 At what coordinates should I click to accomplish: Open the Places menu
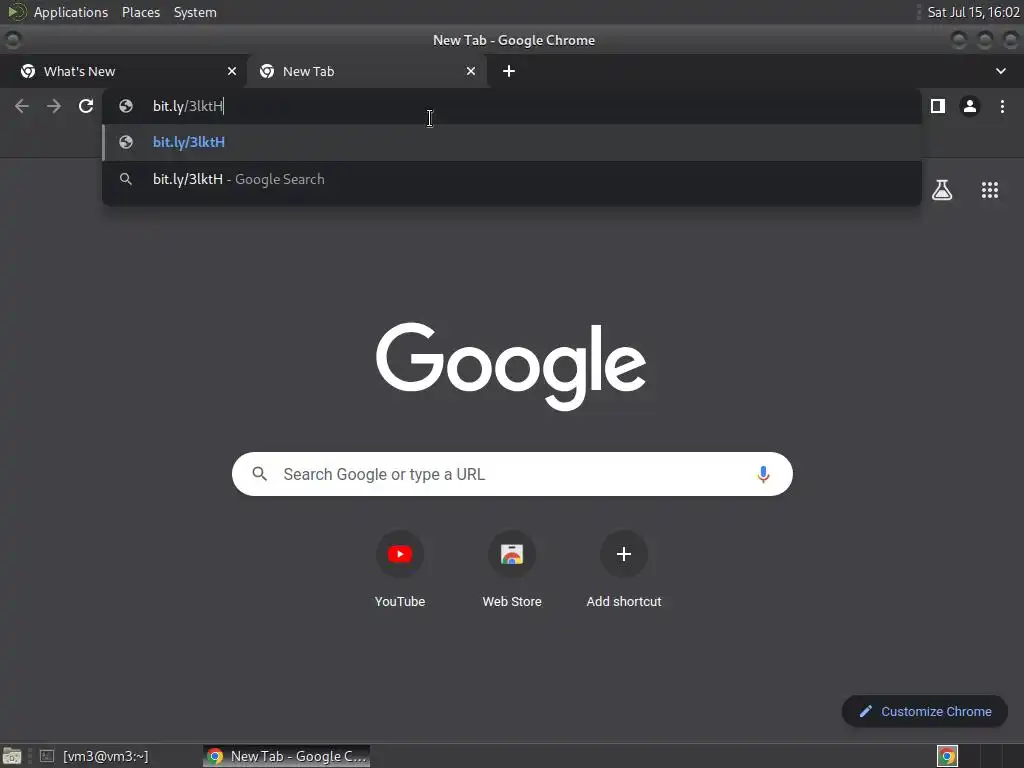[141, 12]
